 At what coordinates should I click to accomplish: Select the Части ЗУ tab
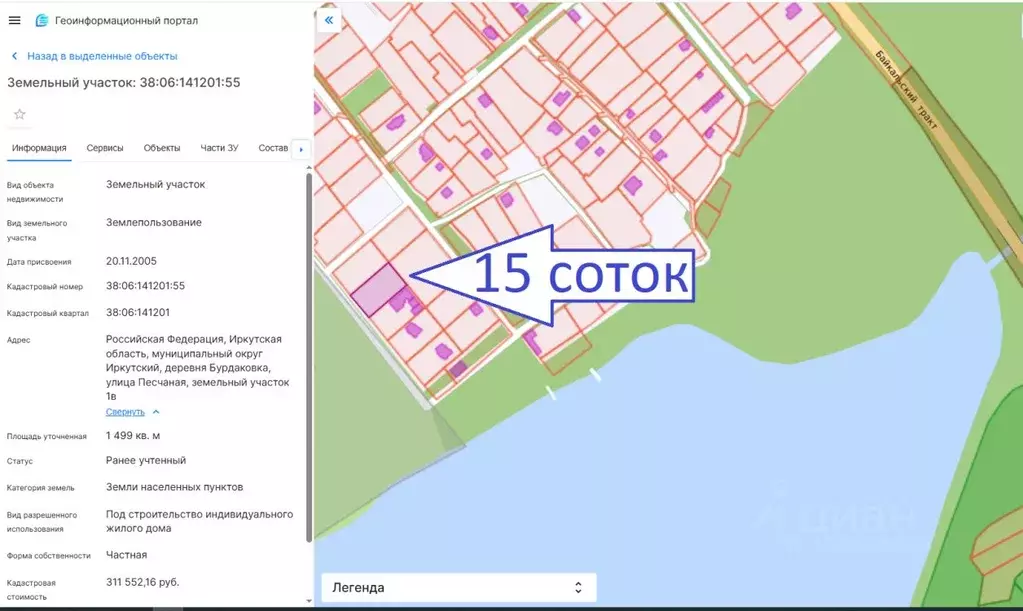(219, 148)
